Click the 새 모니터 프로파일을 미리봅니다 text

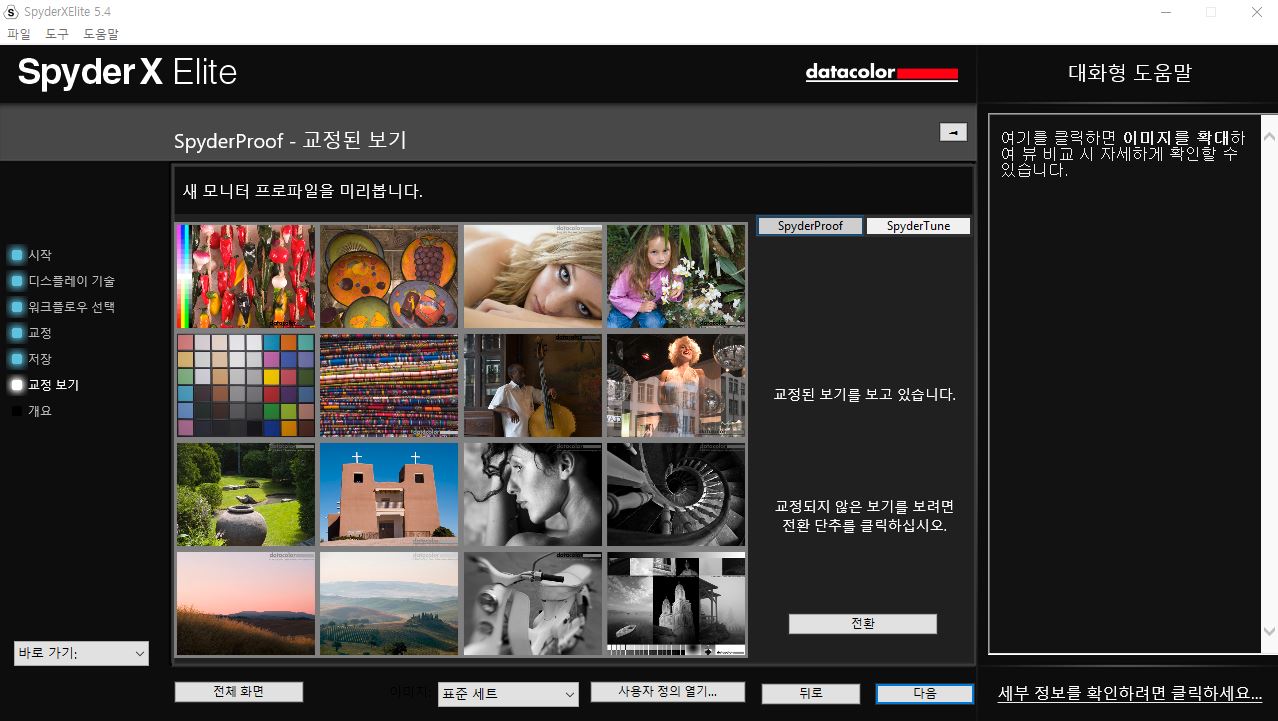coord(303,191)
